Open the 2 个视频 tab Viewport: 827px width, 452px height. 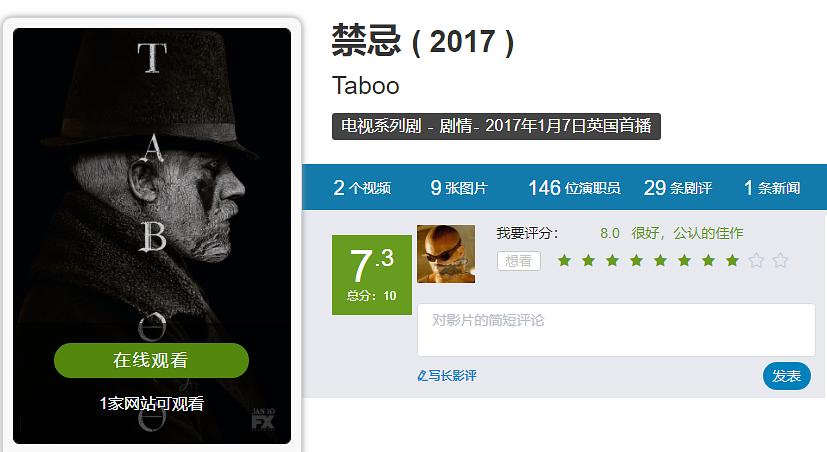pyautogui.click(x=362, y=188)
